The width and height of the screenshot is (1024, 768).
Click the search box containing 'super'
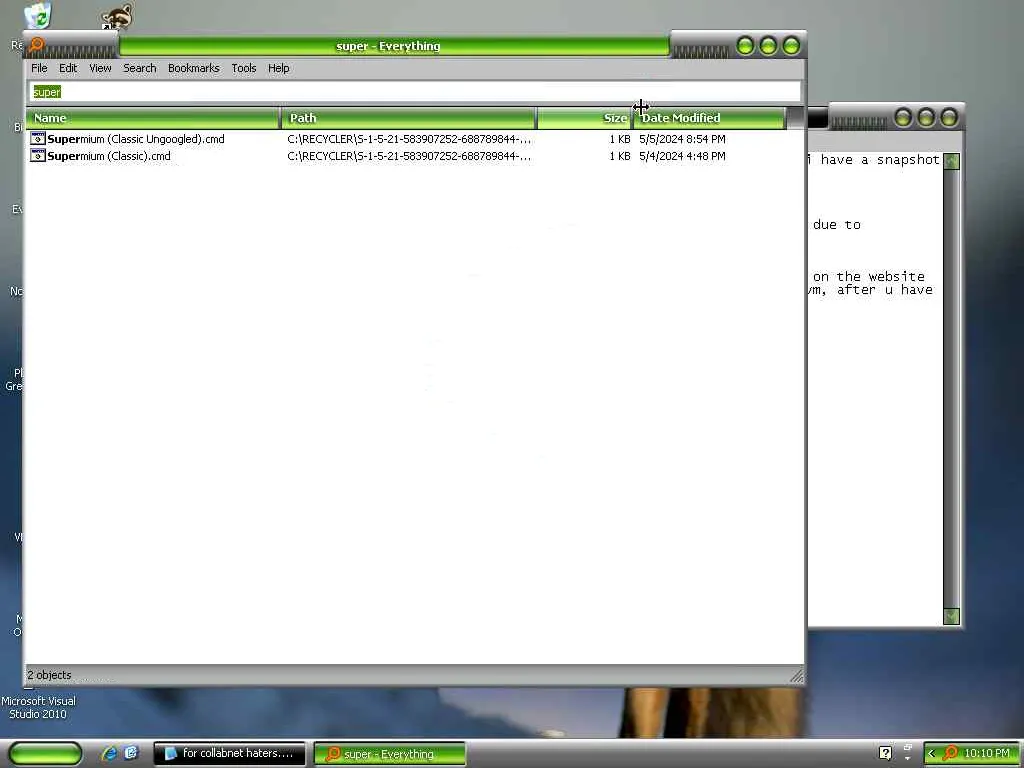415,92
